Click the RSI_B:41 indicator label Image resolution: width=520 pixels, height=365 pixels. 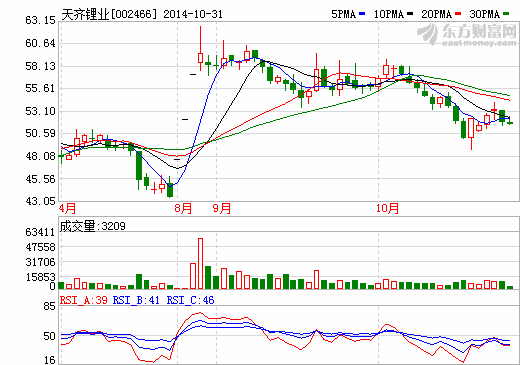[x=136, y=300]
